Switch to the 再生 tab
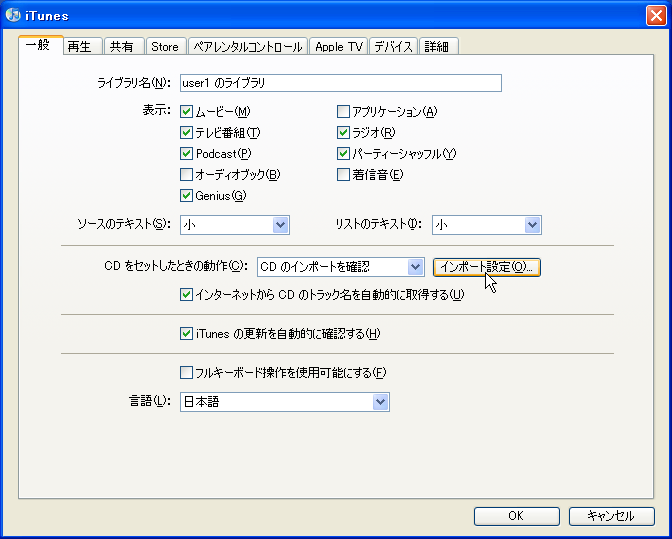Screen dimensions: 672x539 tap(83, 46)
